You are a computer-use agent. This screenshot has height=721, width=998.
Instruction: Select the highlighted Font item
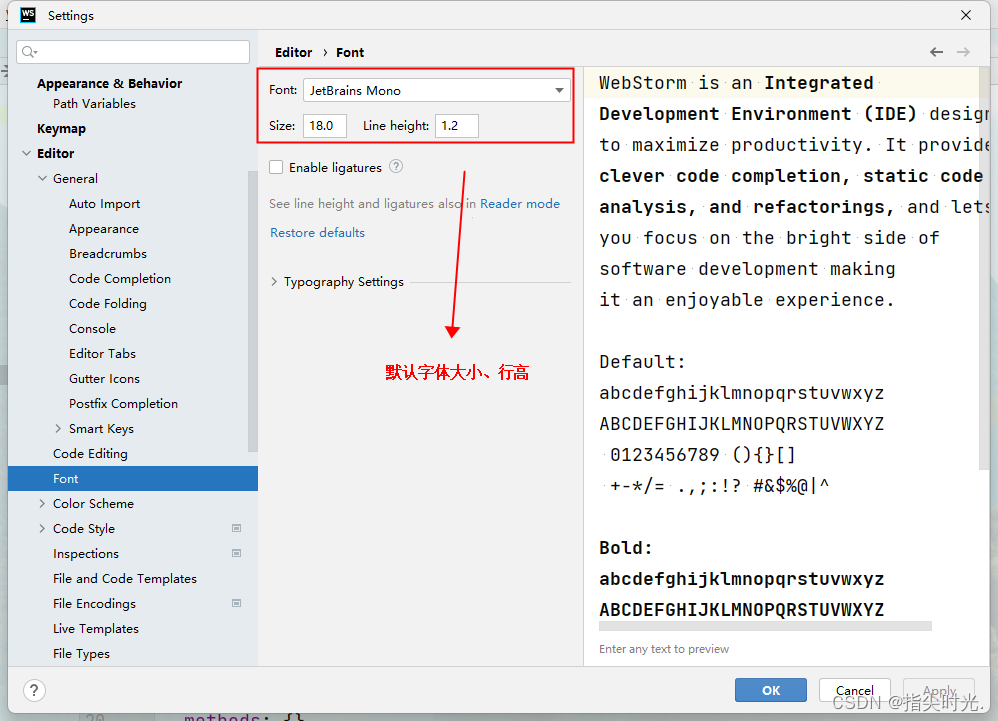coord(133,479)
